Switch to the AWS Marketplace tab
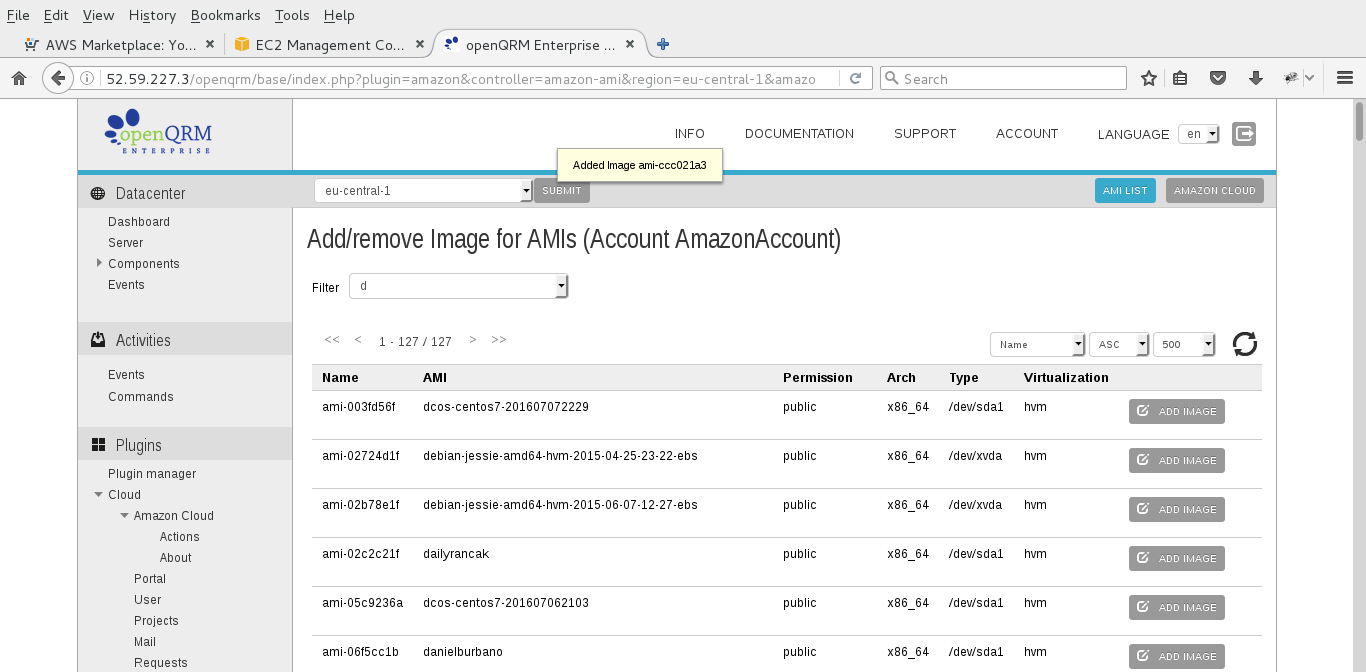 (x=120, y=44)
